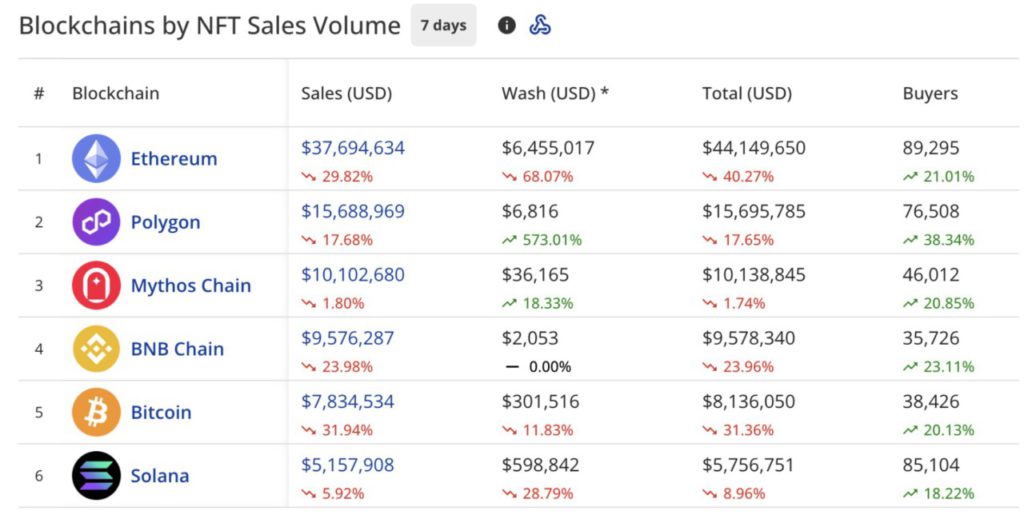Click the BNB Chain logo icon
The width and height of the screenshot is (1024, 519).
coord(96,349)
